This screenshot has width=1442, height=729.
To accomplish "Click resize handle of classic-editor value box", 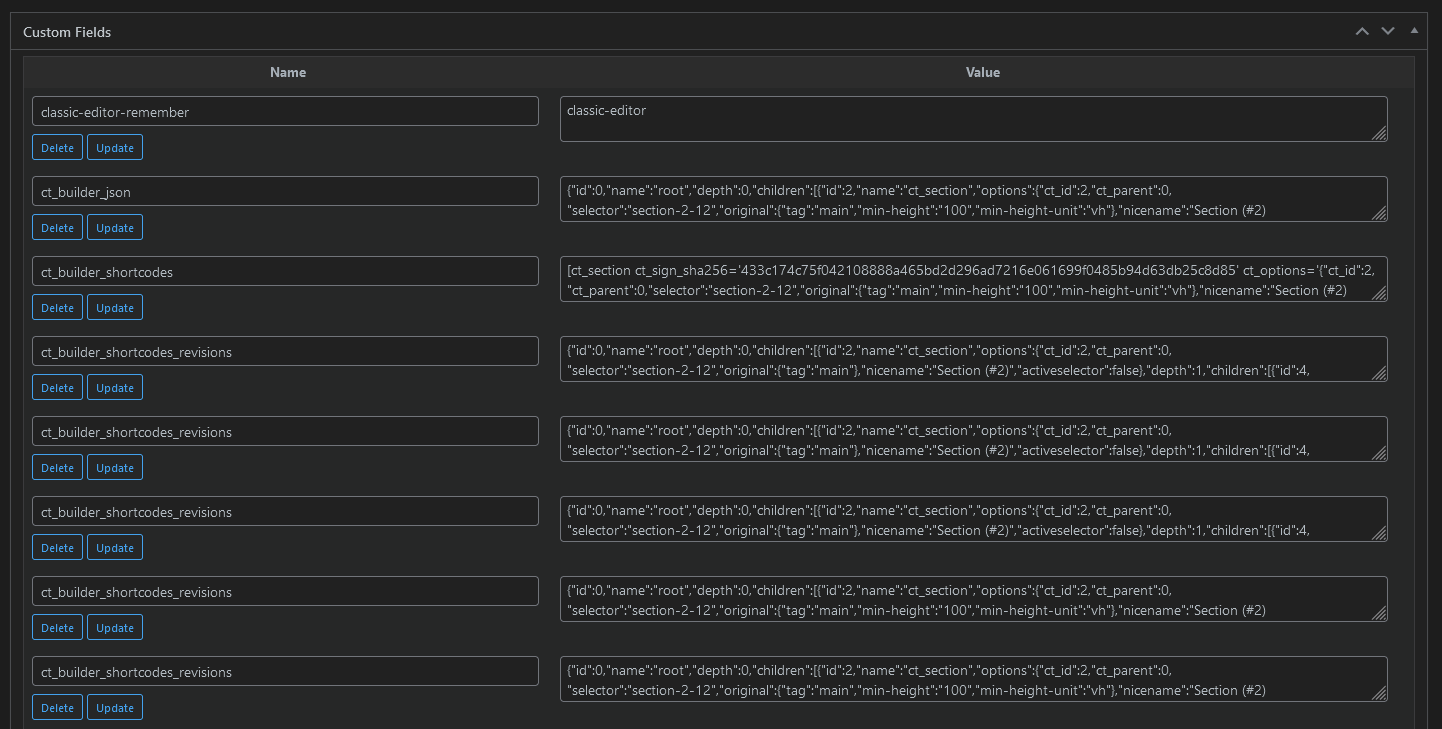I will click(1379, 133).
